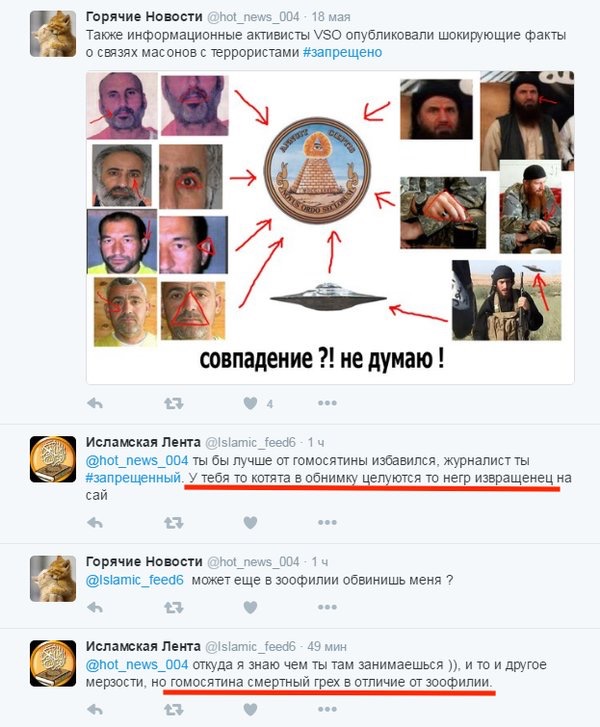Retweet the first Исламская Лента tweet

pos(173,523)
